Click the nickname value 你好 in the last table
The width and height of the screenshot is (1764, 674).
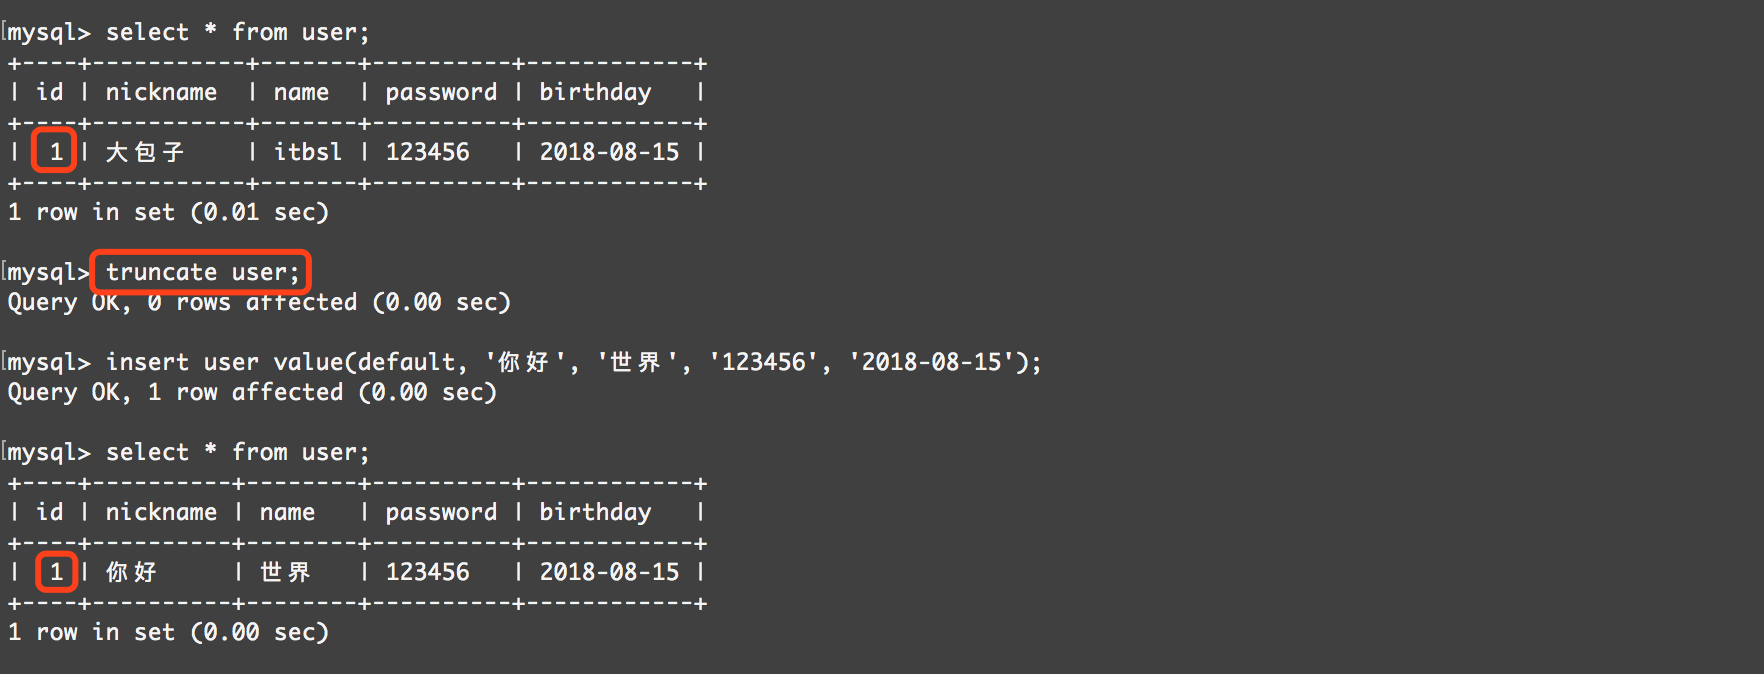(x=131, y=572)
